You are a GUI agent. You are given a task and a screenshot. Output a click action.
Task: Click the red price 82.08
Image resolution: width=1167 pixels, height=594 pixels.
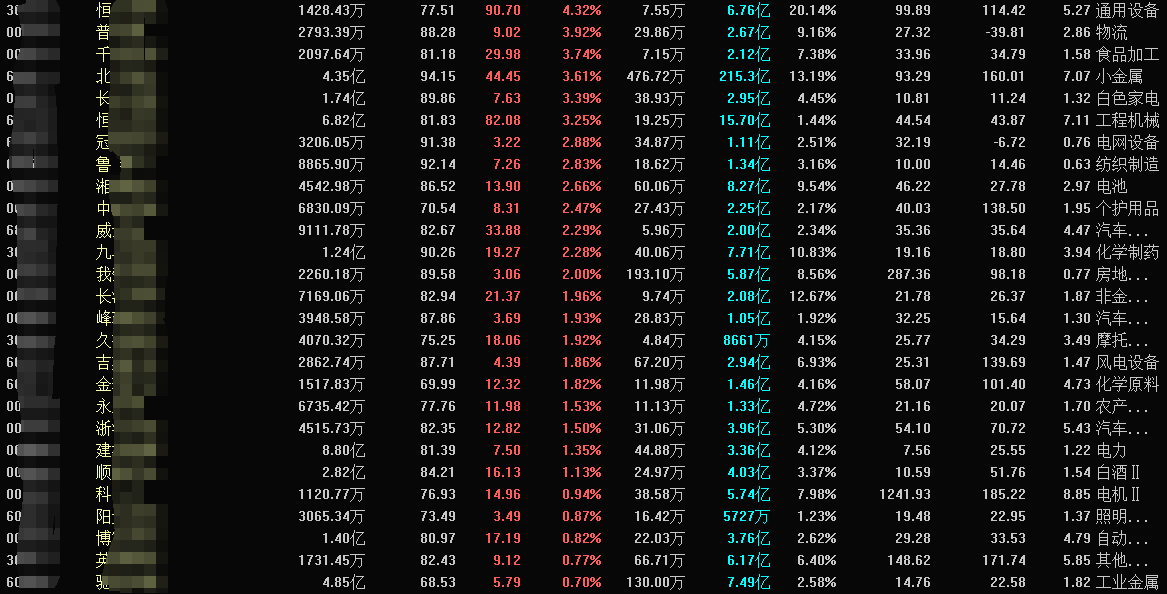502,120
